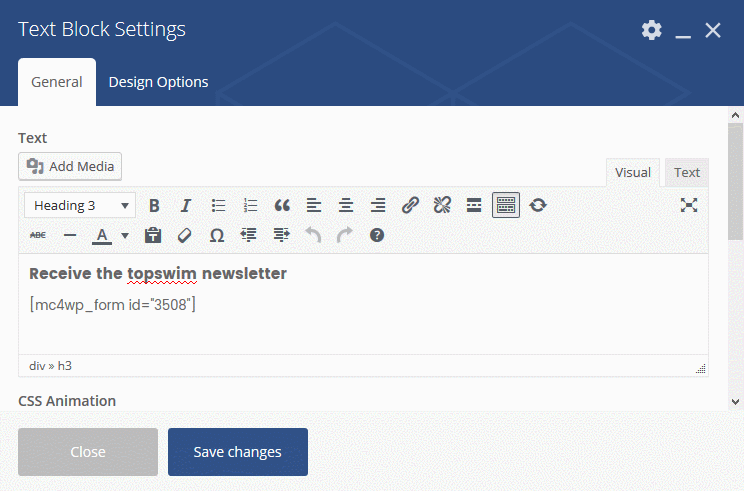Screen dimensions: 744x491
Task: Enable fullscreen editor mode
Action: pyautogui.click(x=689, y=205)
